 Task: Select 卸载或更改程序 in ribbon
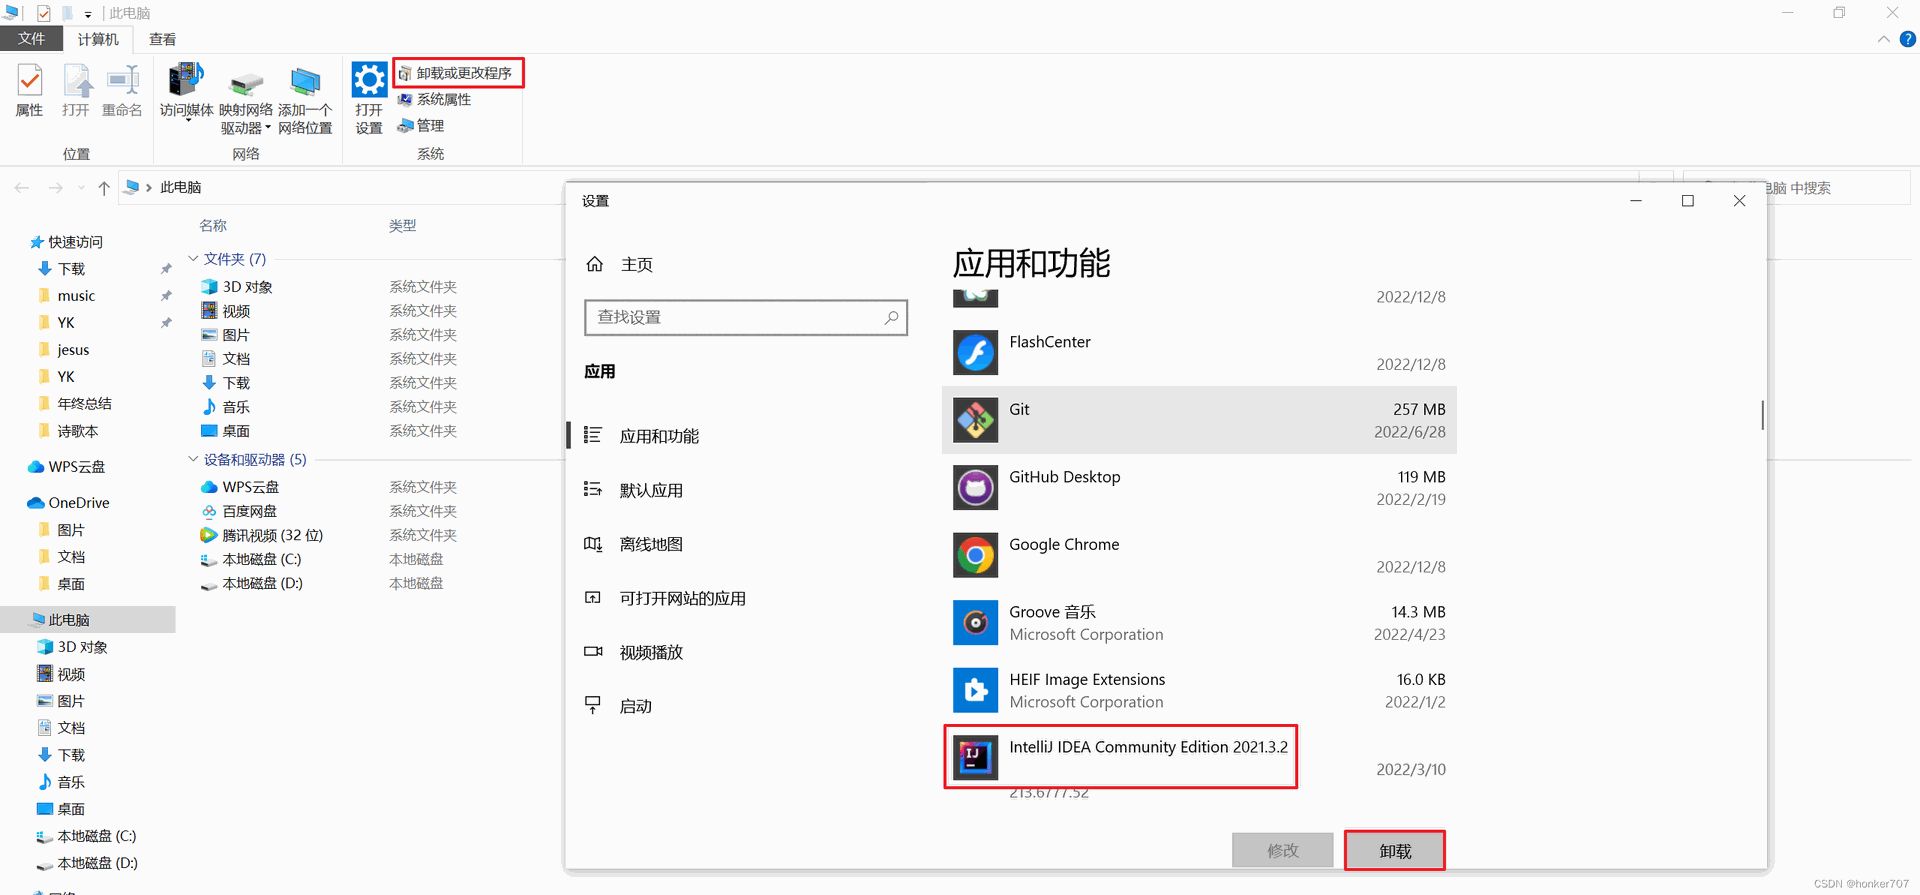click(x=456, y=73)
